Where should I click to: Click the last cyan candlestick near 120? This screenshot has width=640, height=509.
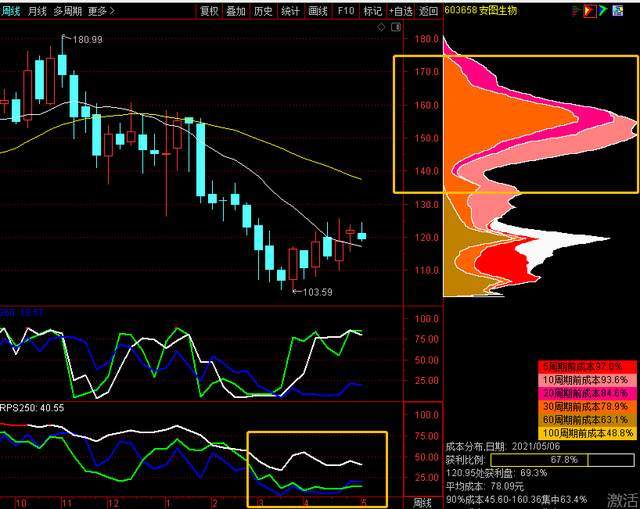pyautogui.click(x=362, y=236)
